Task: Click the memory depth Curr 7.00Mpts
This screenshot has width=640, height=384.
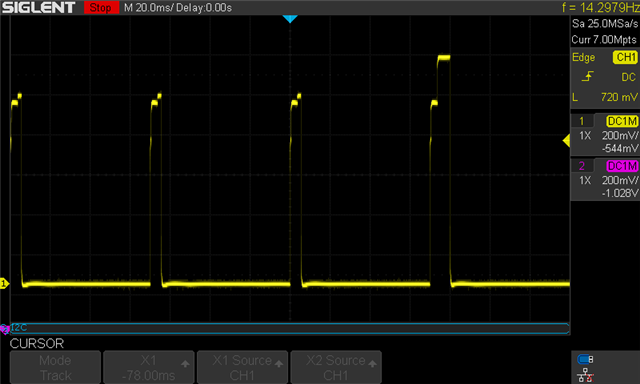Action: pos(604,40)
